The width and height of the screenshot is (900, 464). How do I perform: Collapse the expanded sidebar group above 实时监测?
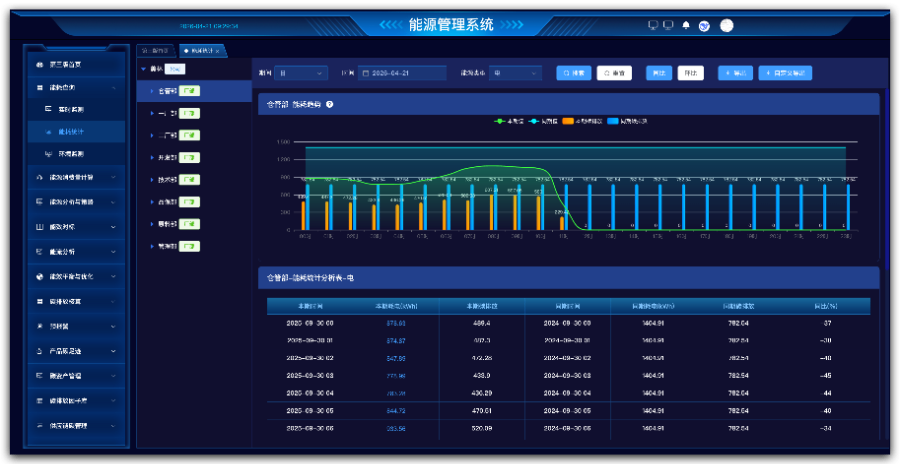pos(114,88)
